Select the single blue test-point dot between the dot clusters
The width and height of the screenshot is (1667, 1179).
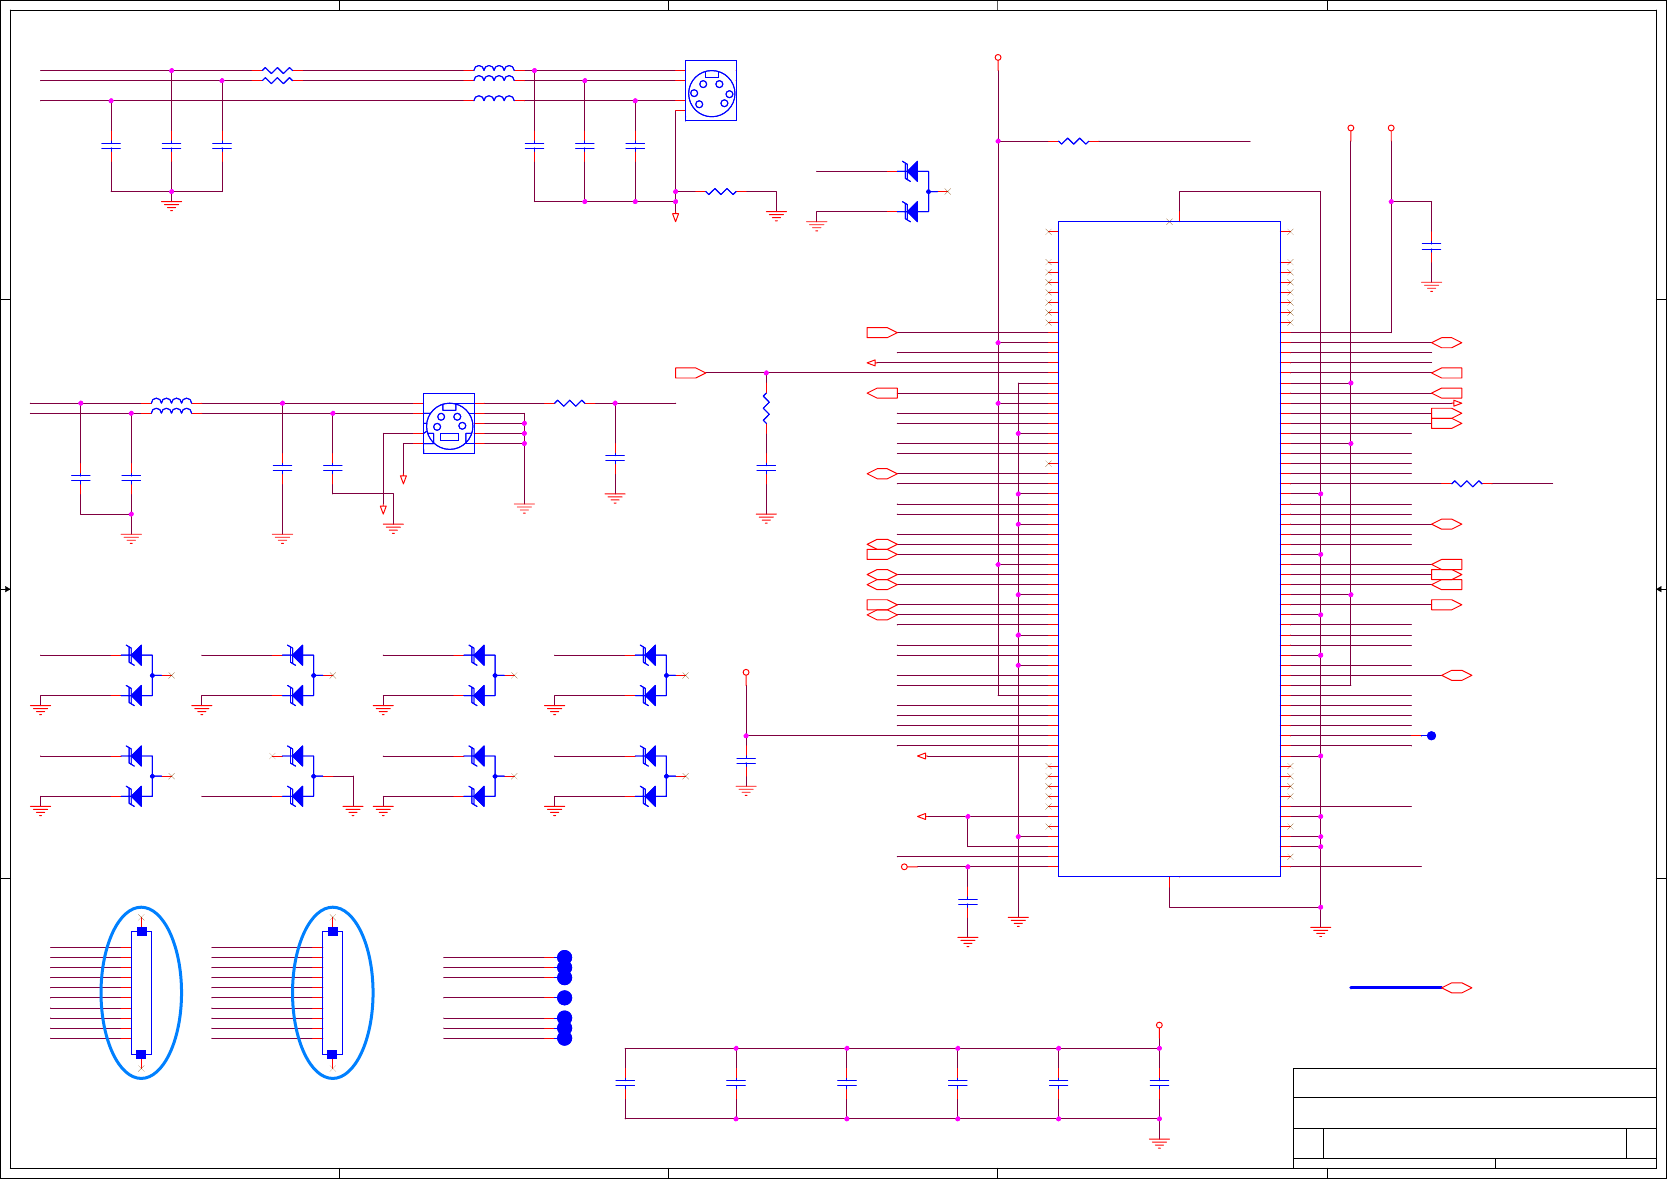pos(564,998)
